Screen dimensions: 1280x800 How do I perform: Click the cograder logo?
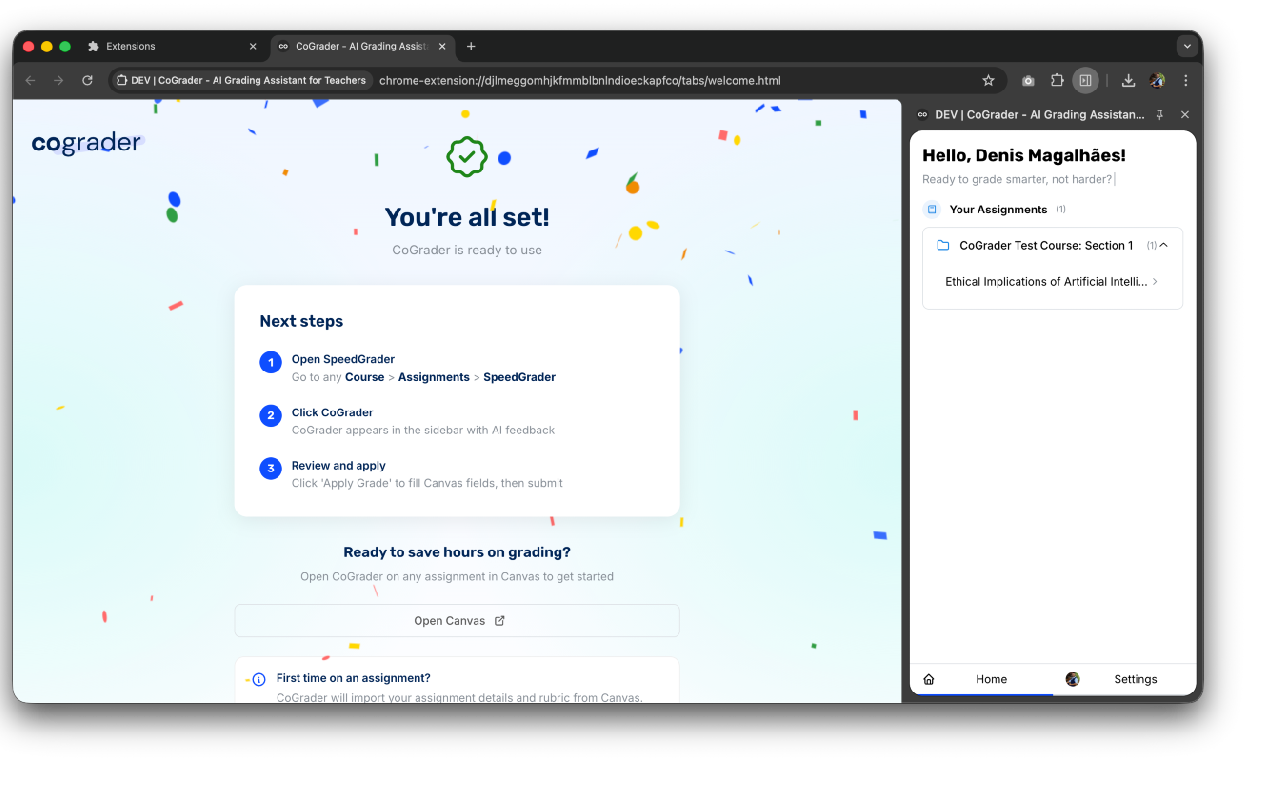(x=87, y=143)
